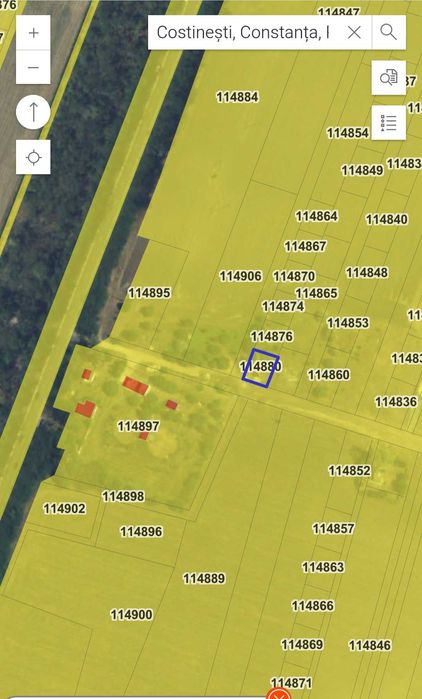Locate my position with crosshair button
The width and height of the screenshot is (422, 699).
click(x=33, y=157)
